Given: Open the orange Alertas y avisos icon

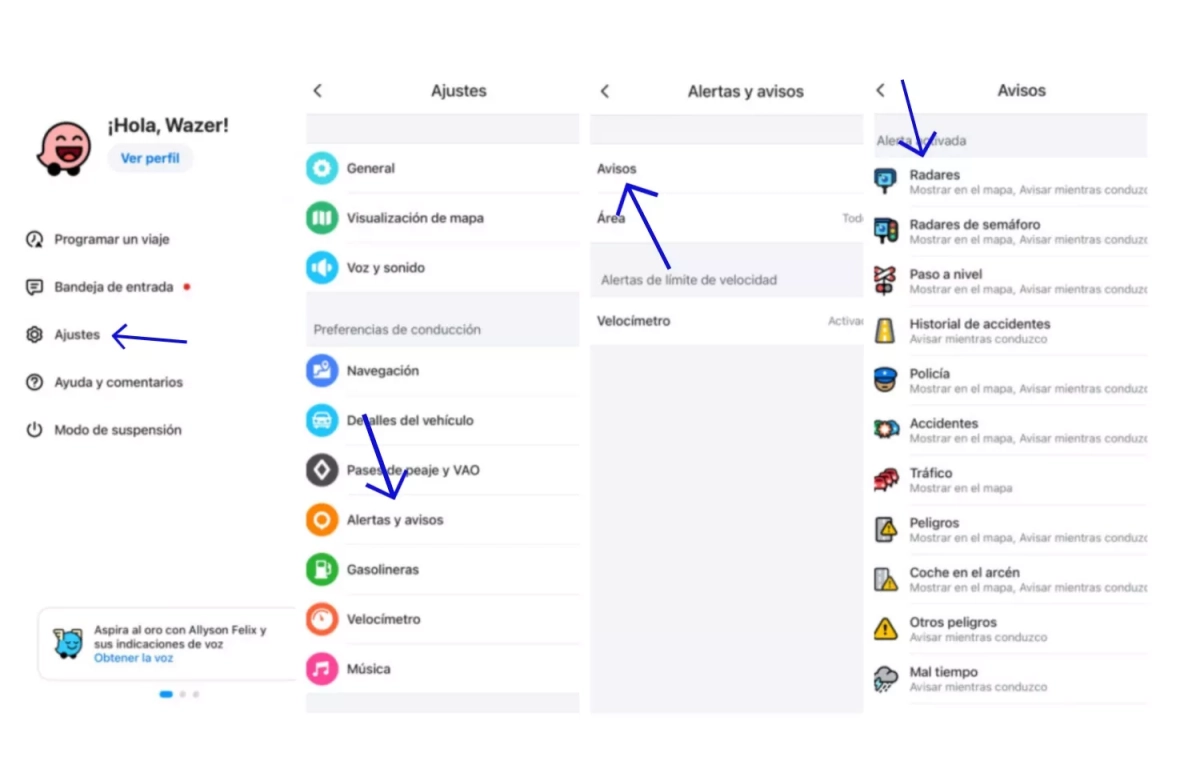Looking at the screenshot, I should click(x=322, y=520).
